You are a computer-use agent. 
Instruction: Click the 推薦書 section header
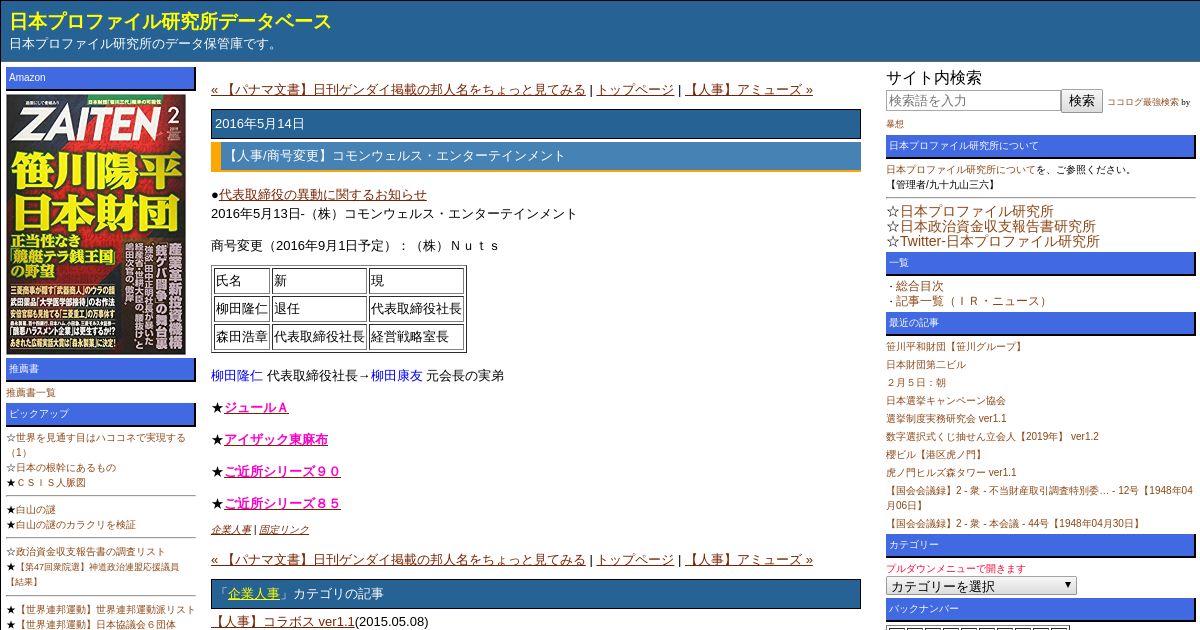coord(101,370)
